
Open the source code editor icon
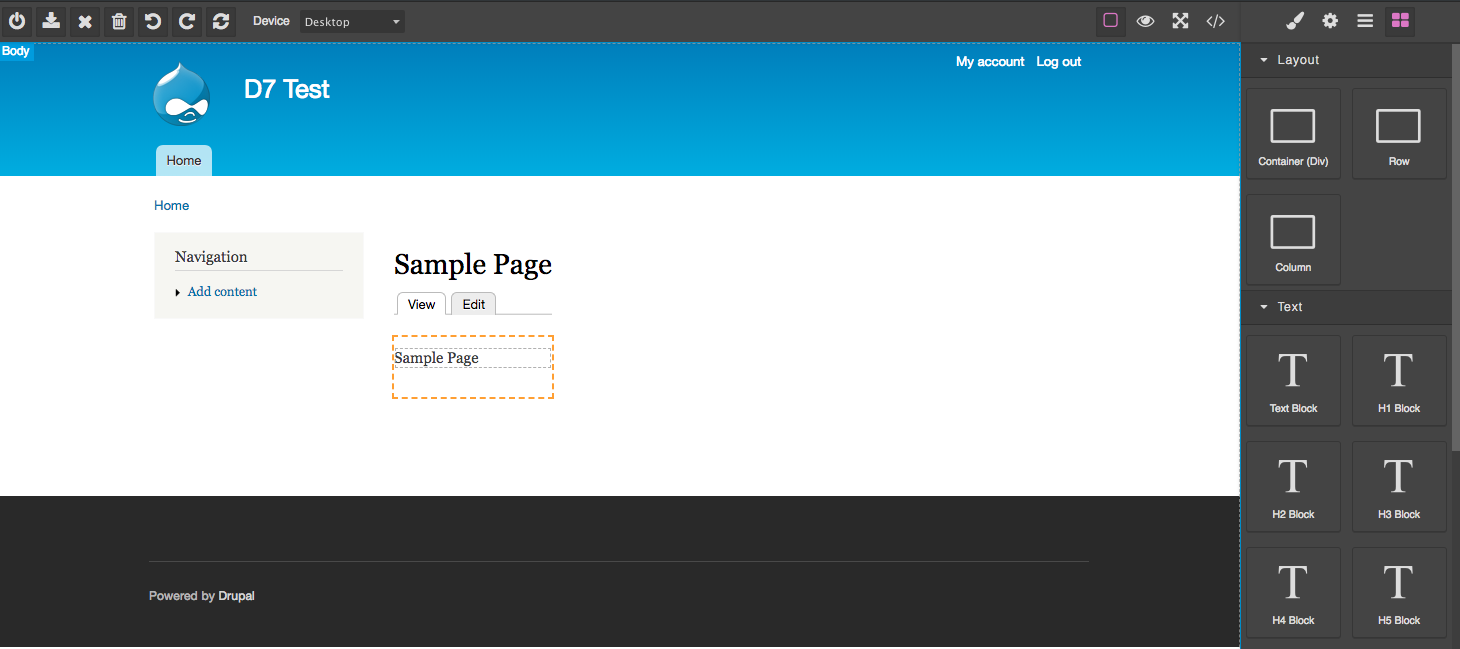click(1215, 21)
